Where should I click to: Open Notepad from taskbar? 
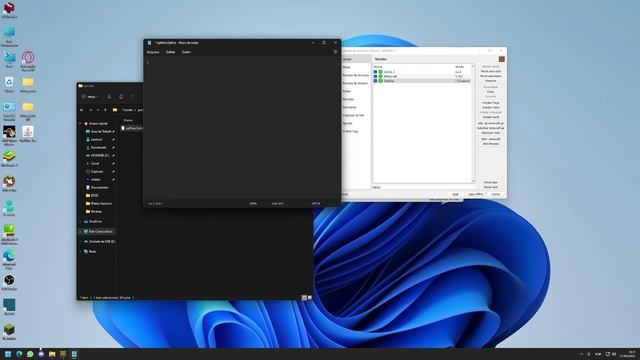click(74, 354)
